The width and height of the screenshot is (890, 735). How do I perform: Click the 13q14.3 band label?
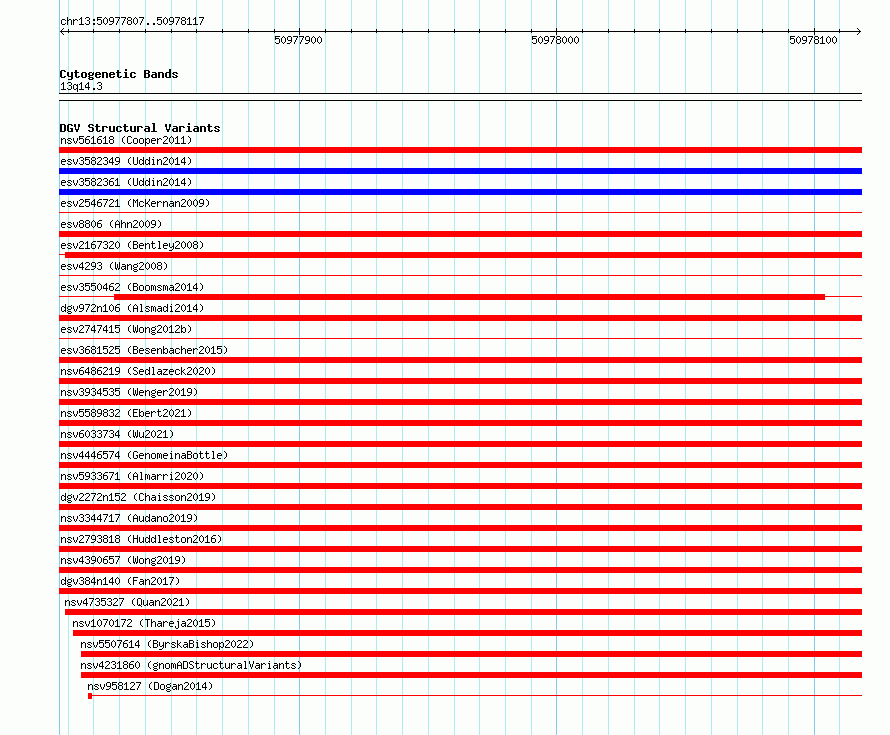tap(81, 86)
